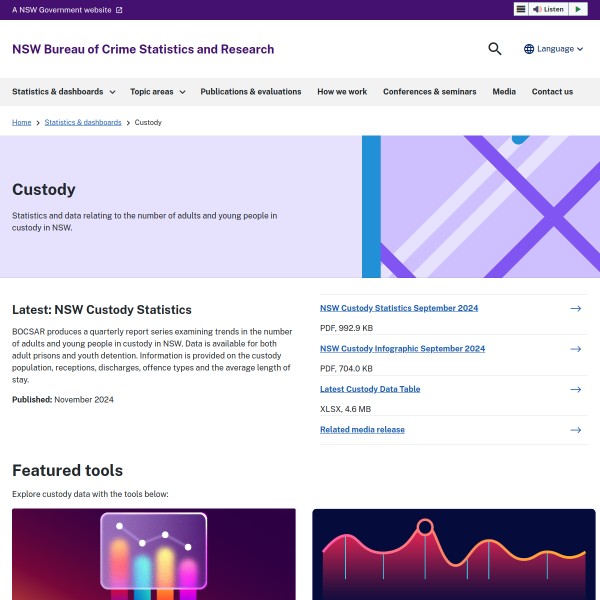This screenshot has height=600, width=600.
Task: Click the Home breadcrumb link
Action: (x=21, y=122)
